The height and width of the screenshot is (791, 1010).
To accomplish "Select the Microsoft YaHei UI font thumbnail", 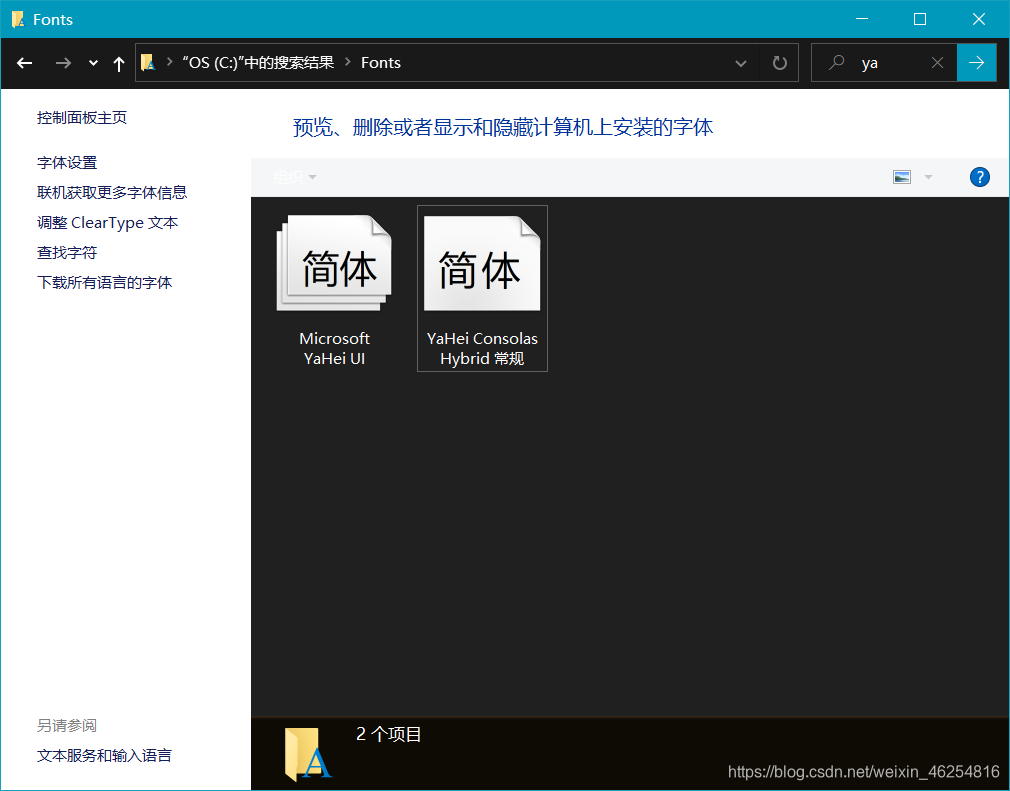I will point(334,263).
